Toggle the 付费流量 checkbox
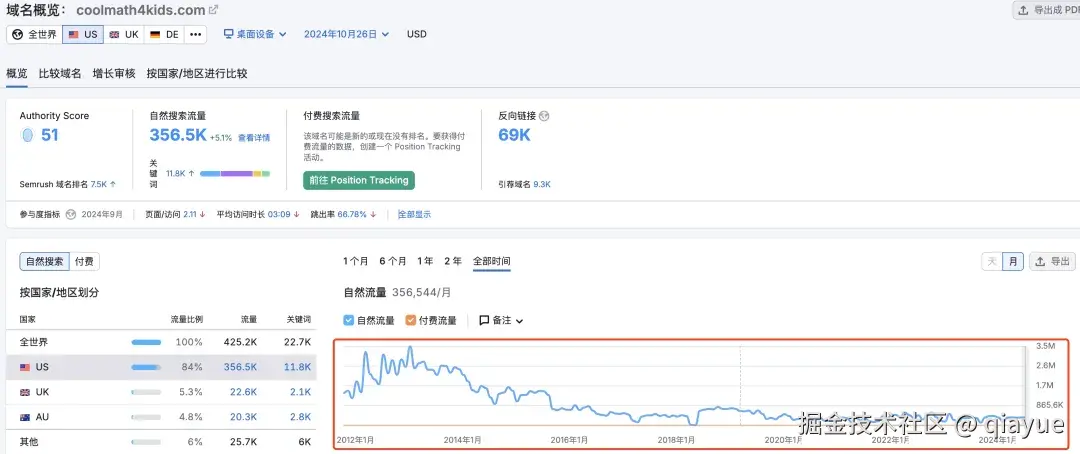This screenshot has height=454, width=1080. 411,320
